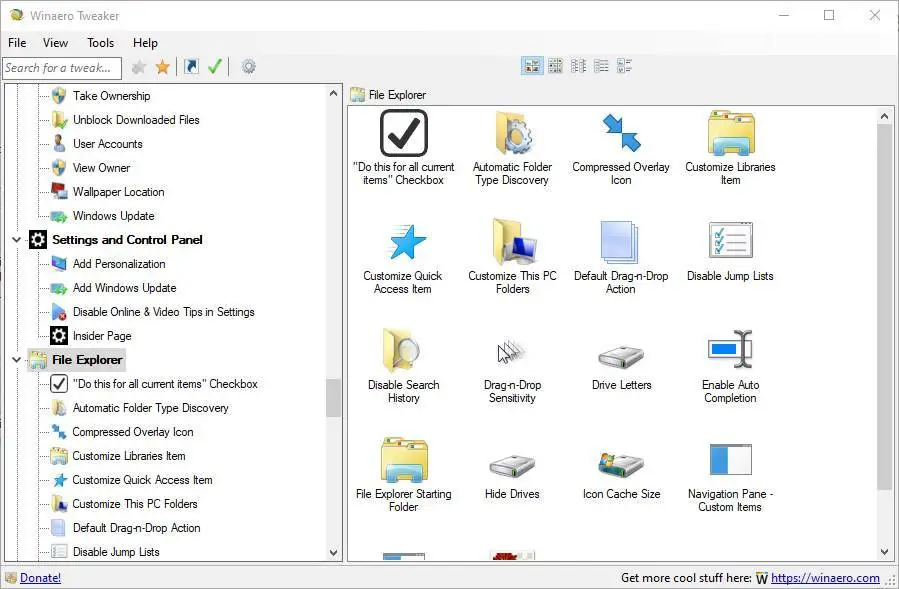899x589 pixels.
Task: Select Wallpaper Location in the tree
Action: tap(118, 192)
